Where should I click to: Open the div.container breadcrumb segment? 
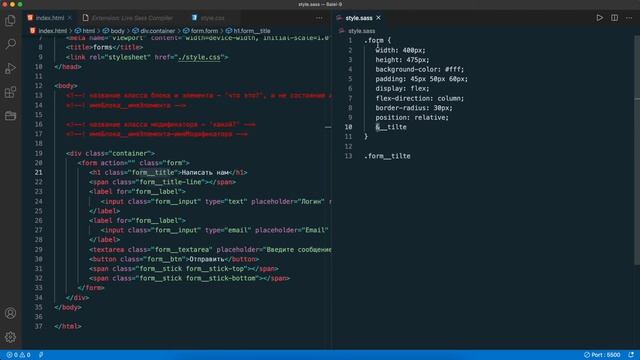(x=157, y=31)
